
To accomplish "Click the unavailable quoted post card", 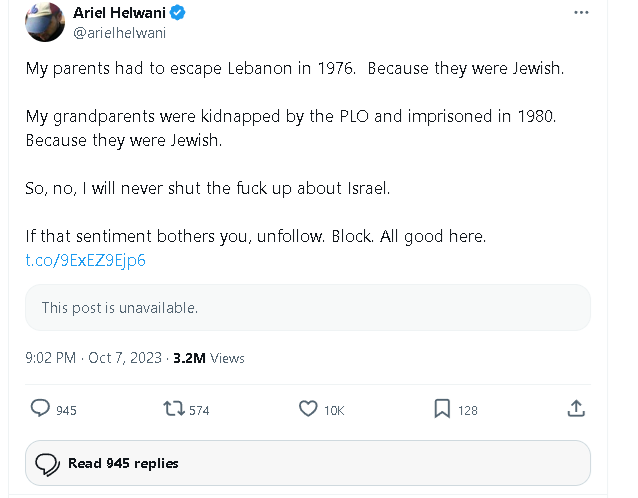I will click(x=308, y=308).
